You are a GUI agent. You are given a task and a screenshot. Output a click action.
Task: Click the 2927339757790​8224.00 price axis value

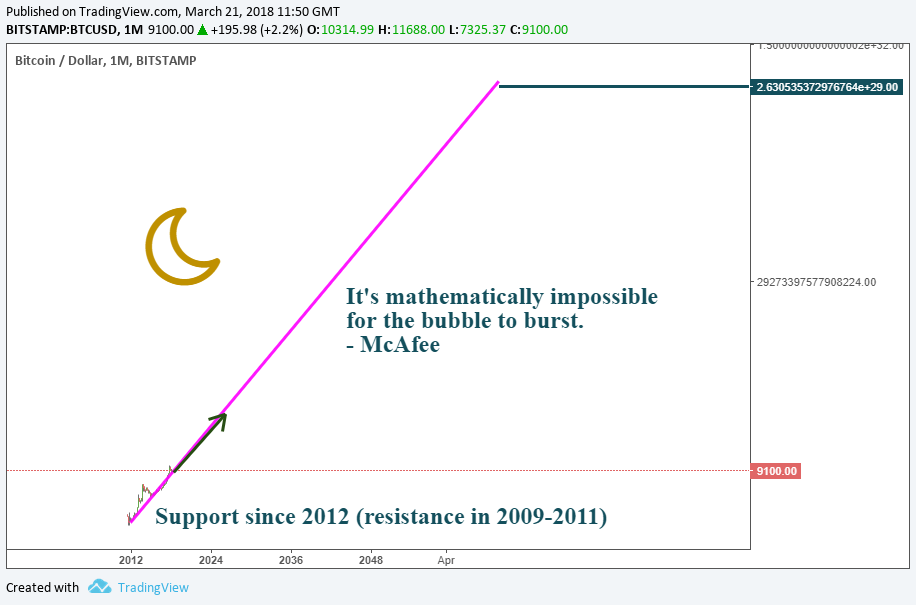click(x=816, y=282)
